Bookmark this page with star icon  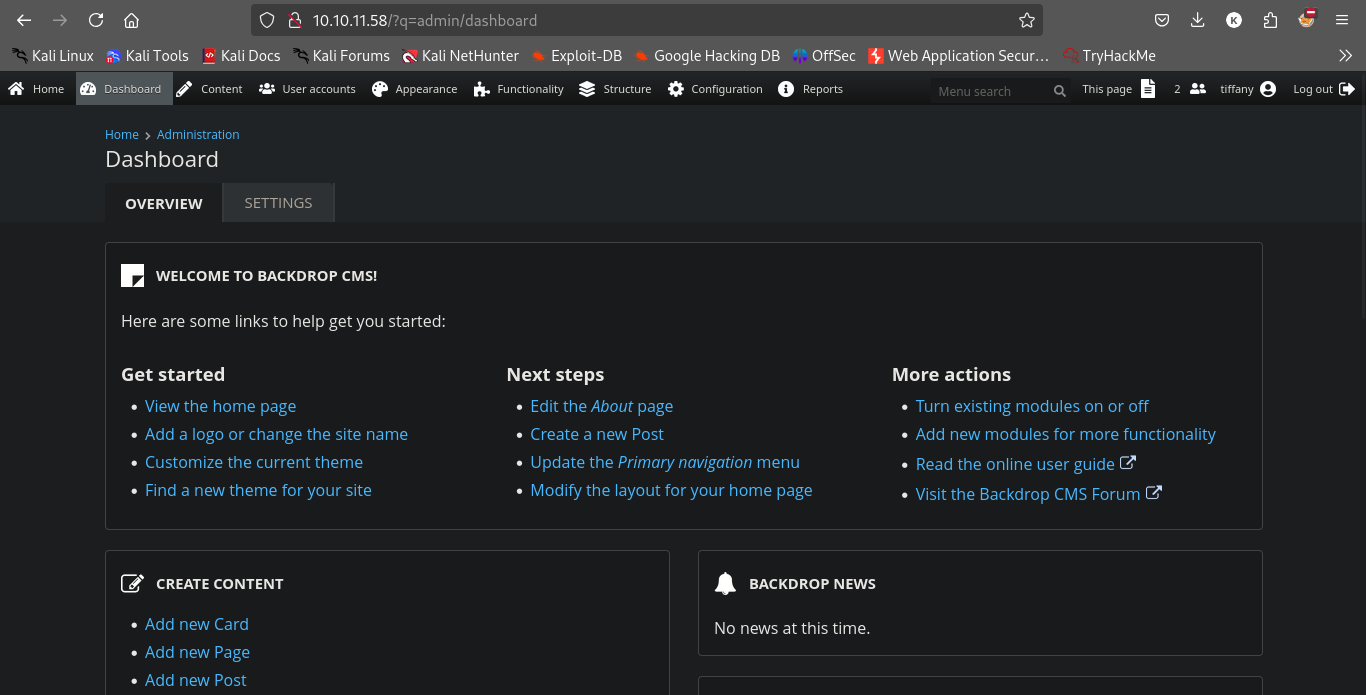[1026, 20]
